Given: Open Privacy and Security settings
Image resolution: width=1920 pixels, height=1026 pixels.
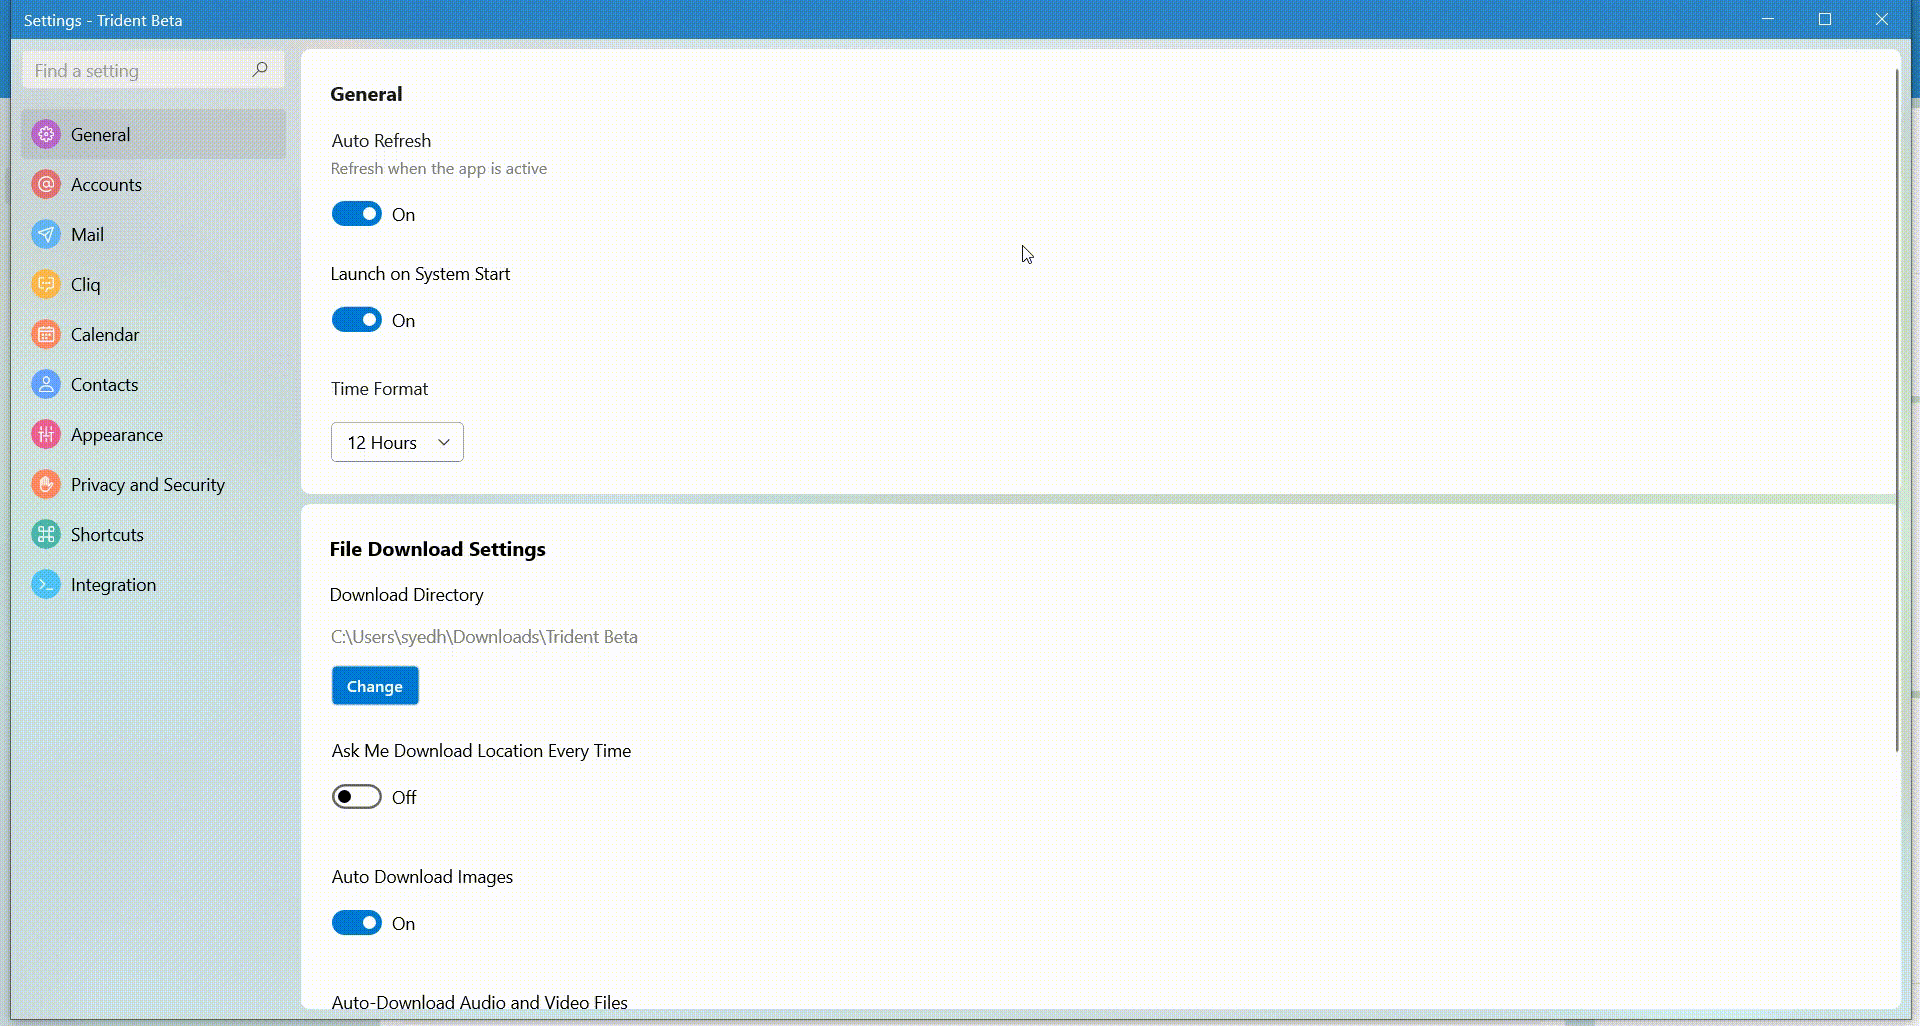Looking at the screenshot, I should point(147,485).
